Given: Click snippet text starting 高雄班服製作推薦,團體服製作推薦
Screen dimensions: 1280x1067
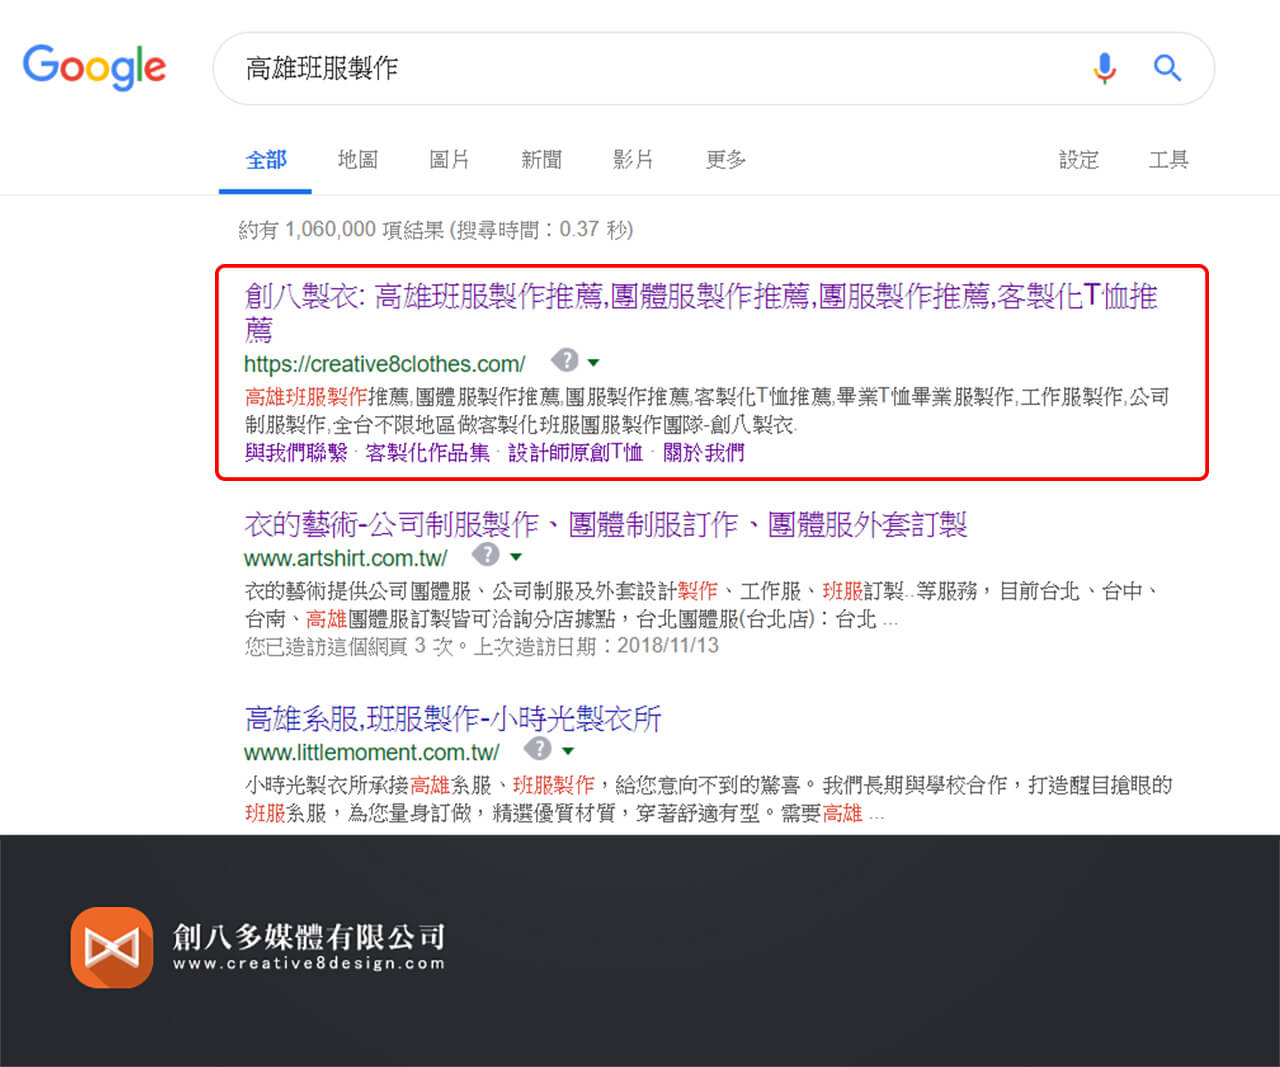Looking at the screenshot, I should point(707,411).
